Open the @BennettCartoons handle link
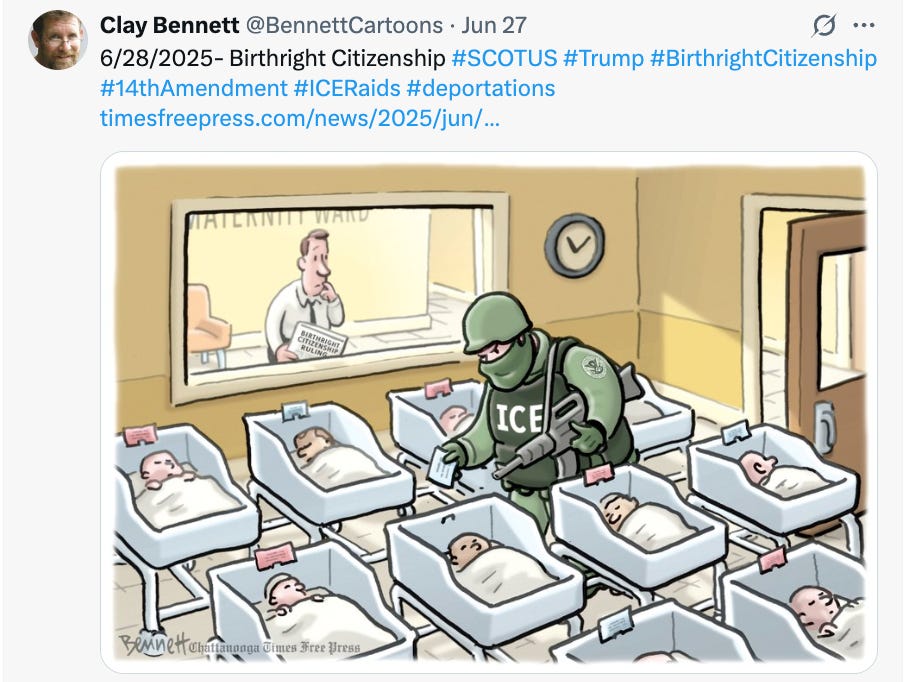The height and width of the screenshot is (682, 908). (345, 25)
